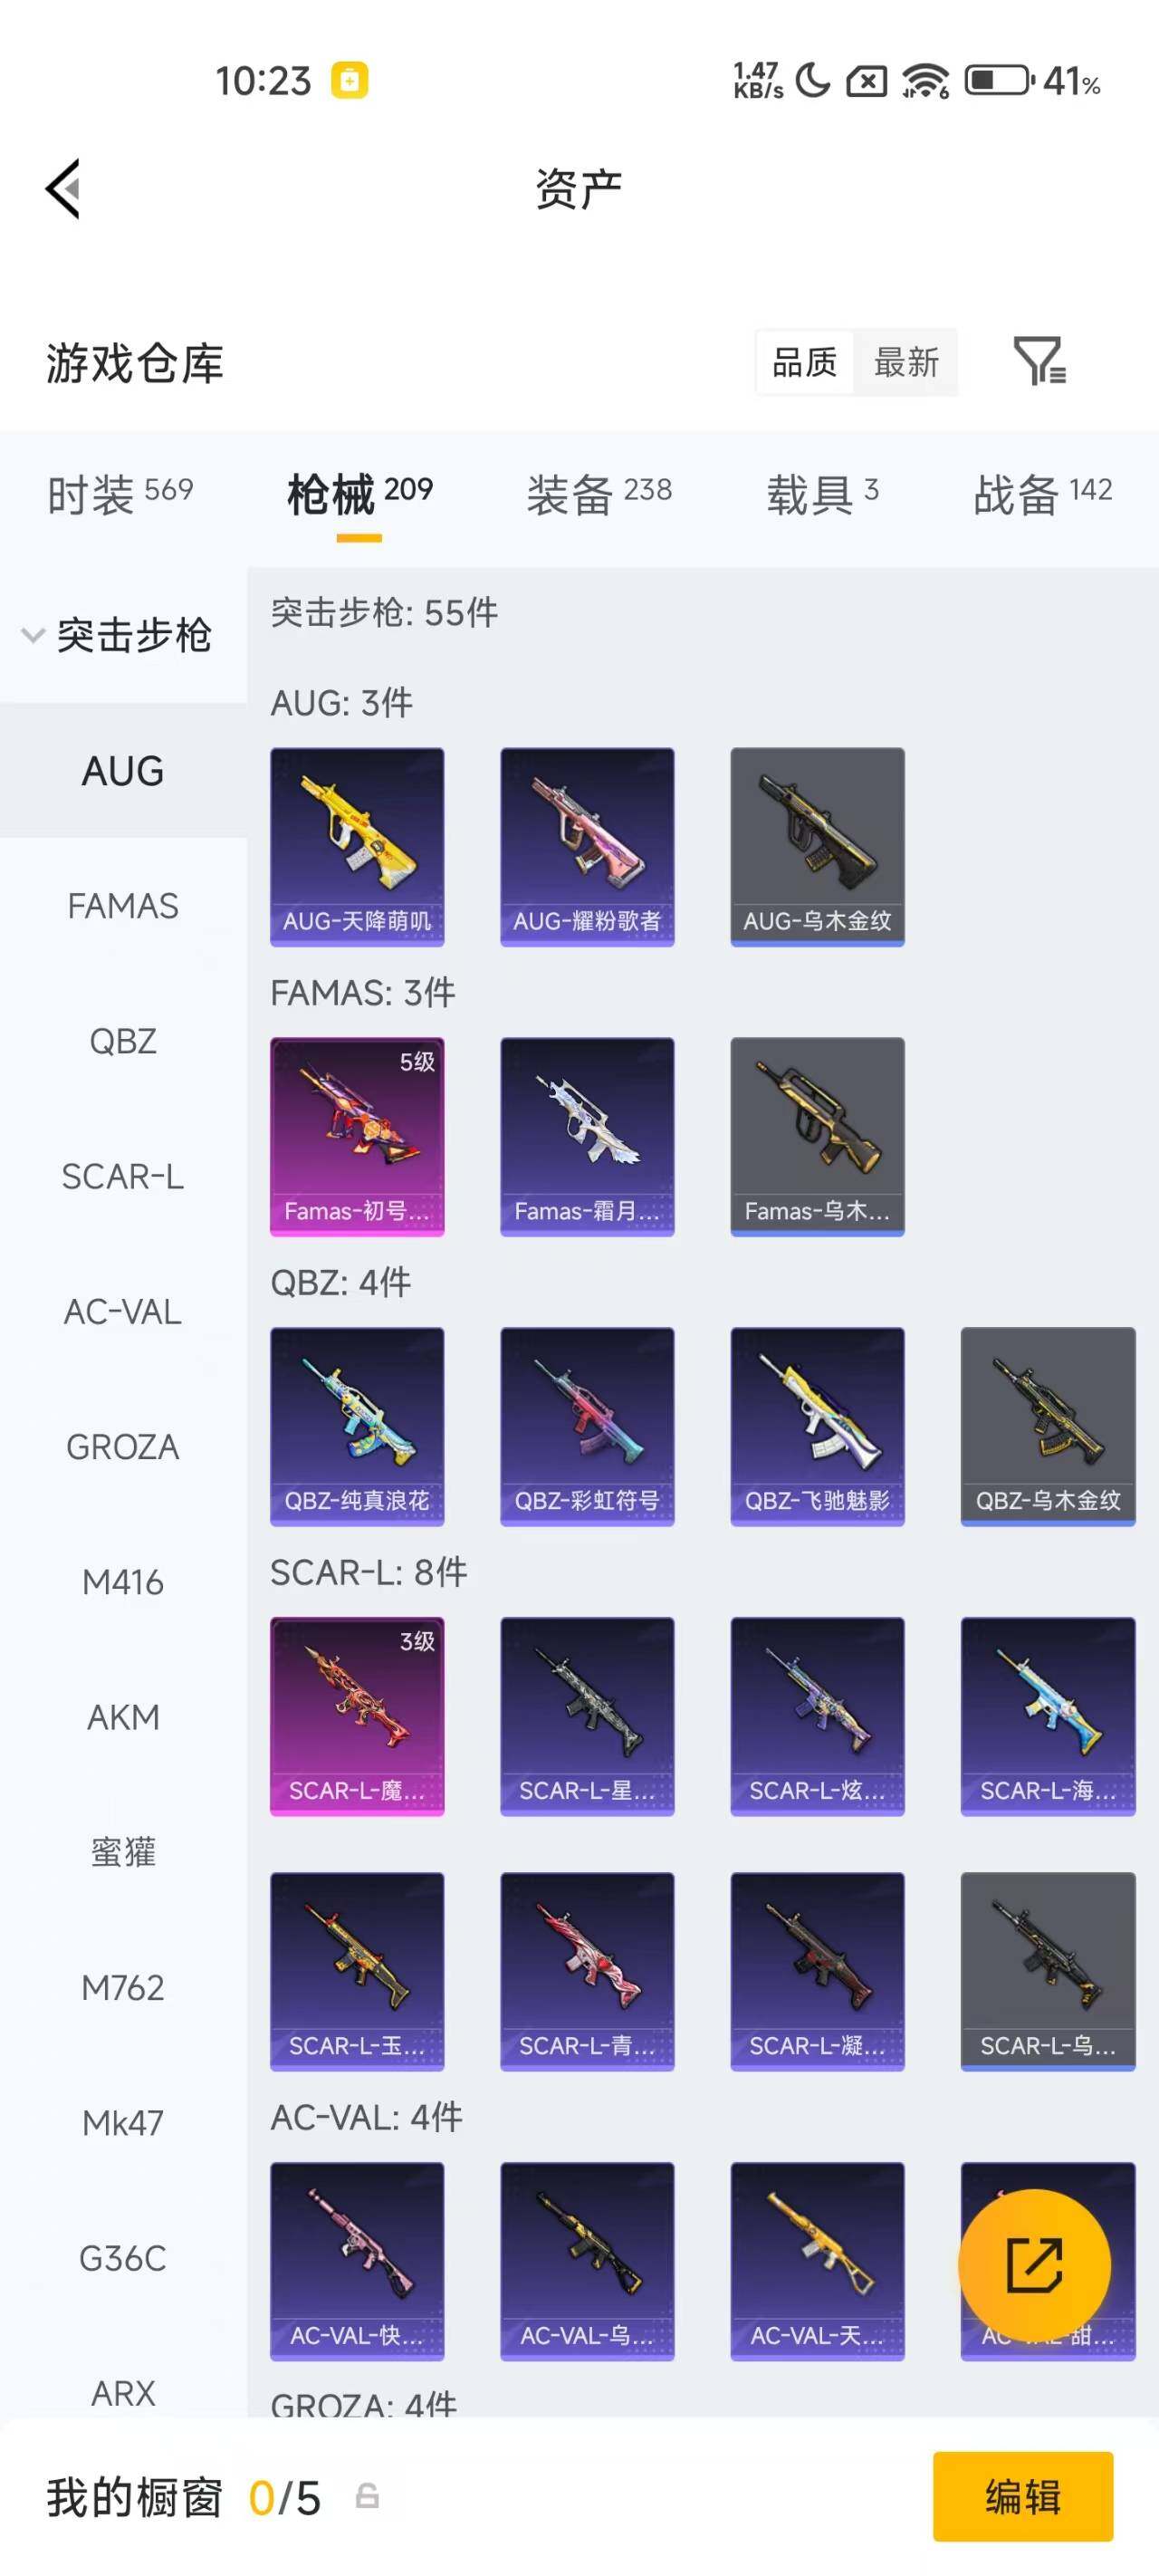Viewport: 1159px width, 2576px height.
Task: Click the 编辑 button
Action: click(x=1022, y=2496)
